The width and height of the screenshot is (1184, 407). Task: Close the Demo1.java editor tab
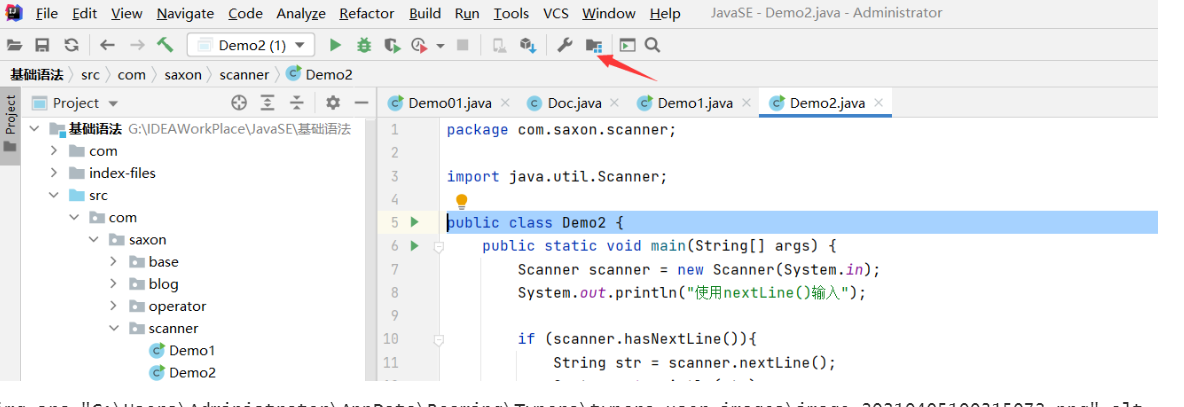click(x=746, y=103)
